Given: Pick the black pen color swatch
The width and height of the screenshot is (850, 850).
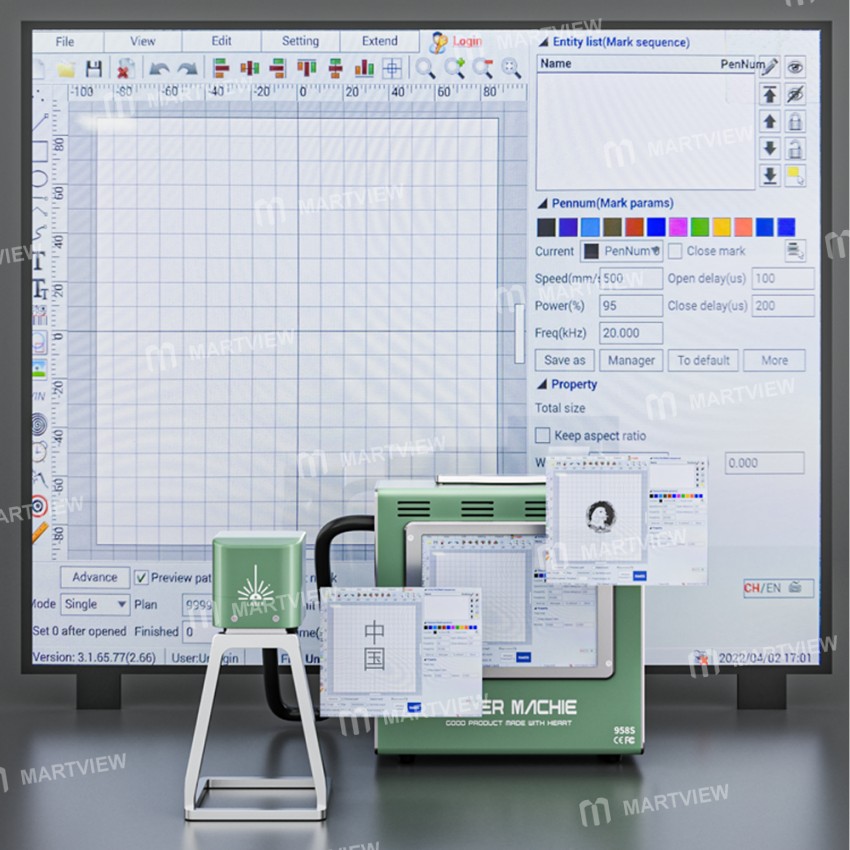Looking at the screenshot, I should tap(546, 227).
